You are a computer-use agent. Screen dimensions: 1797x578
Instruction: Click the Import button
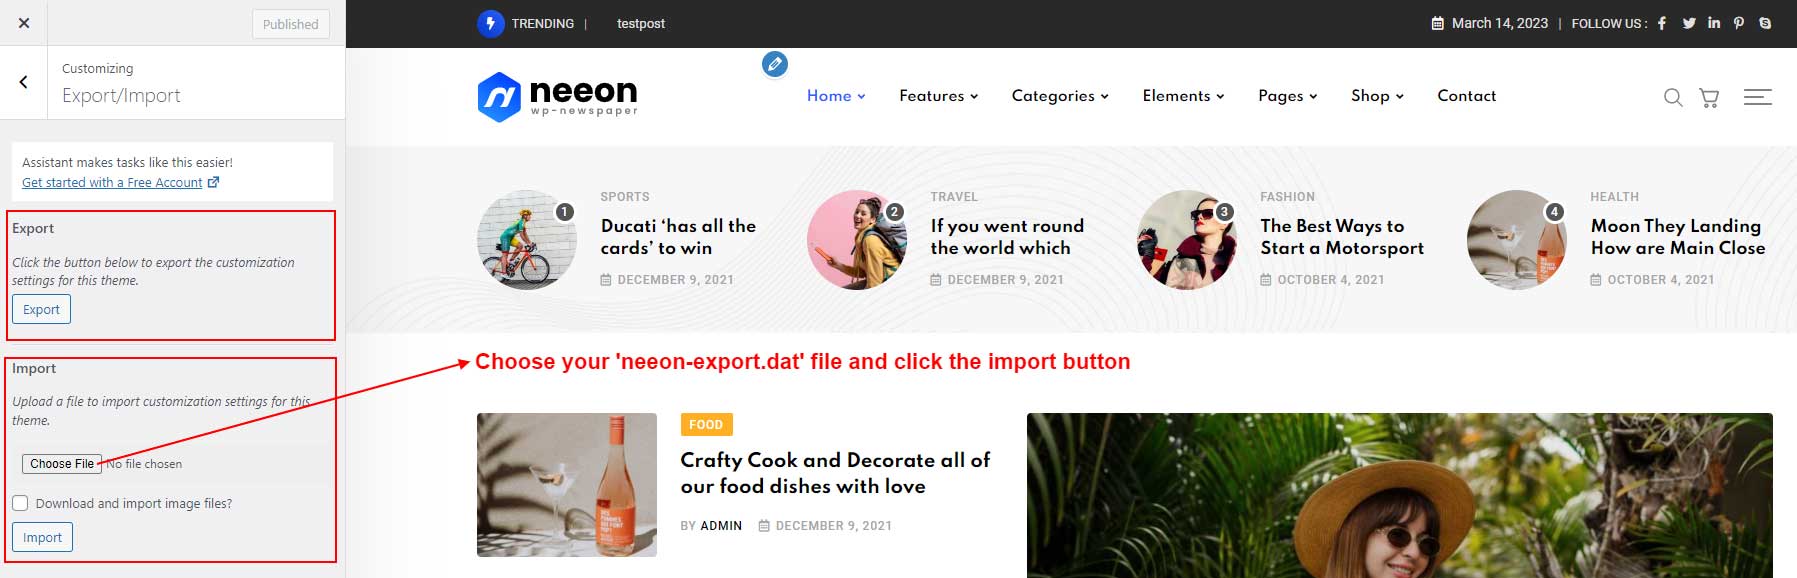(42, 537)
